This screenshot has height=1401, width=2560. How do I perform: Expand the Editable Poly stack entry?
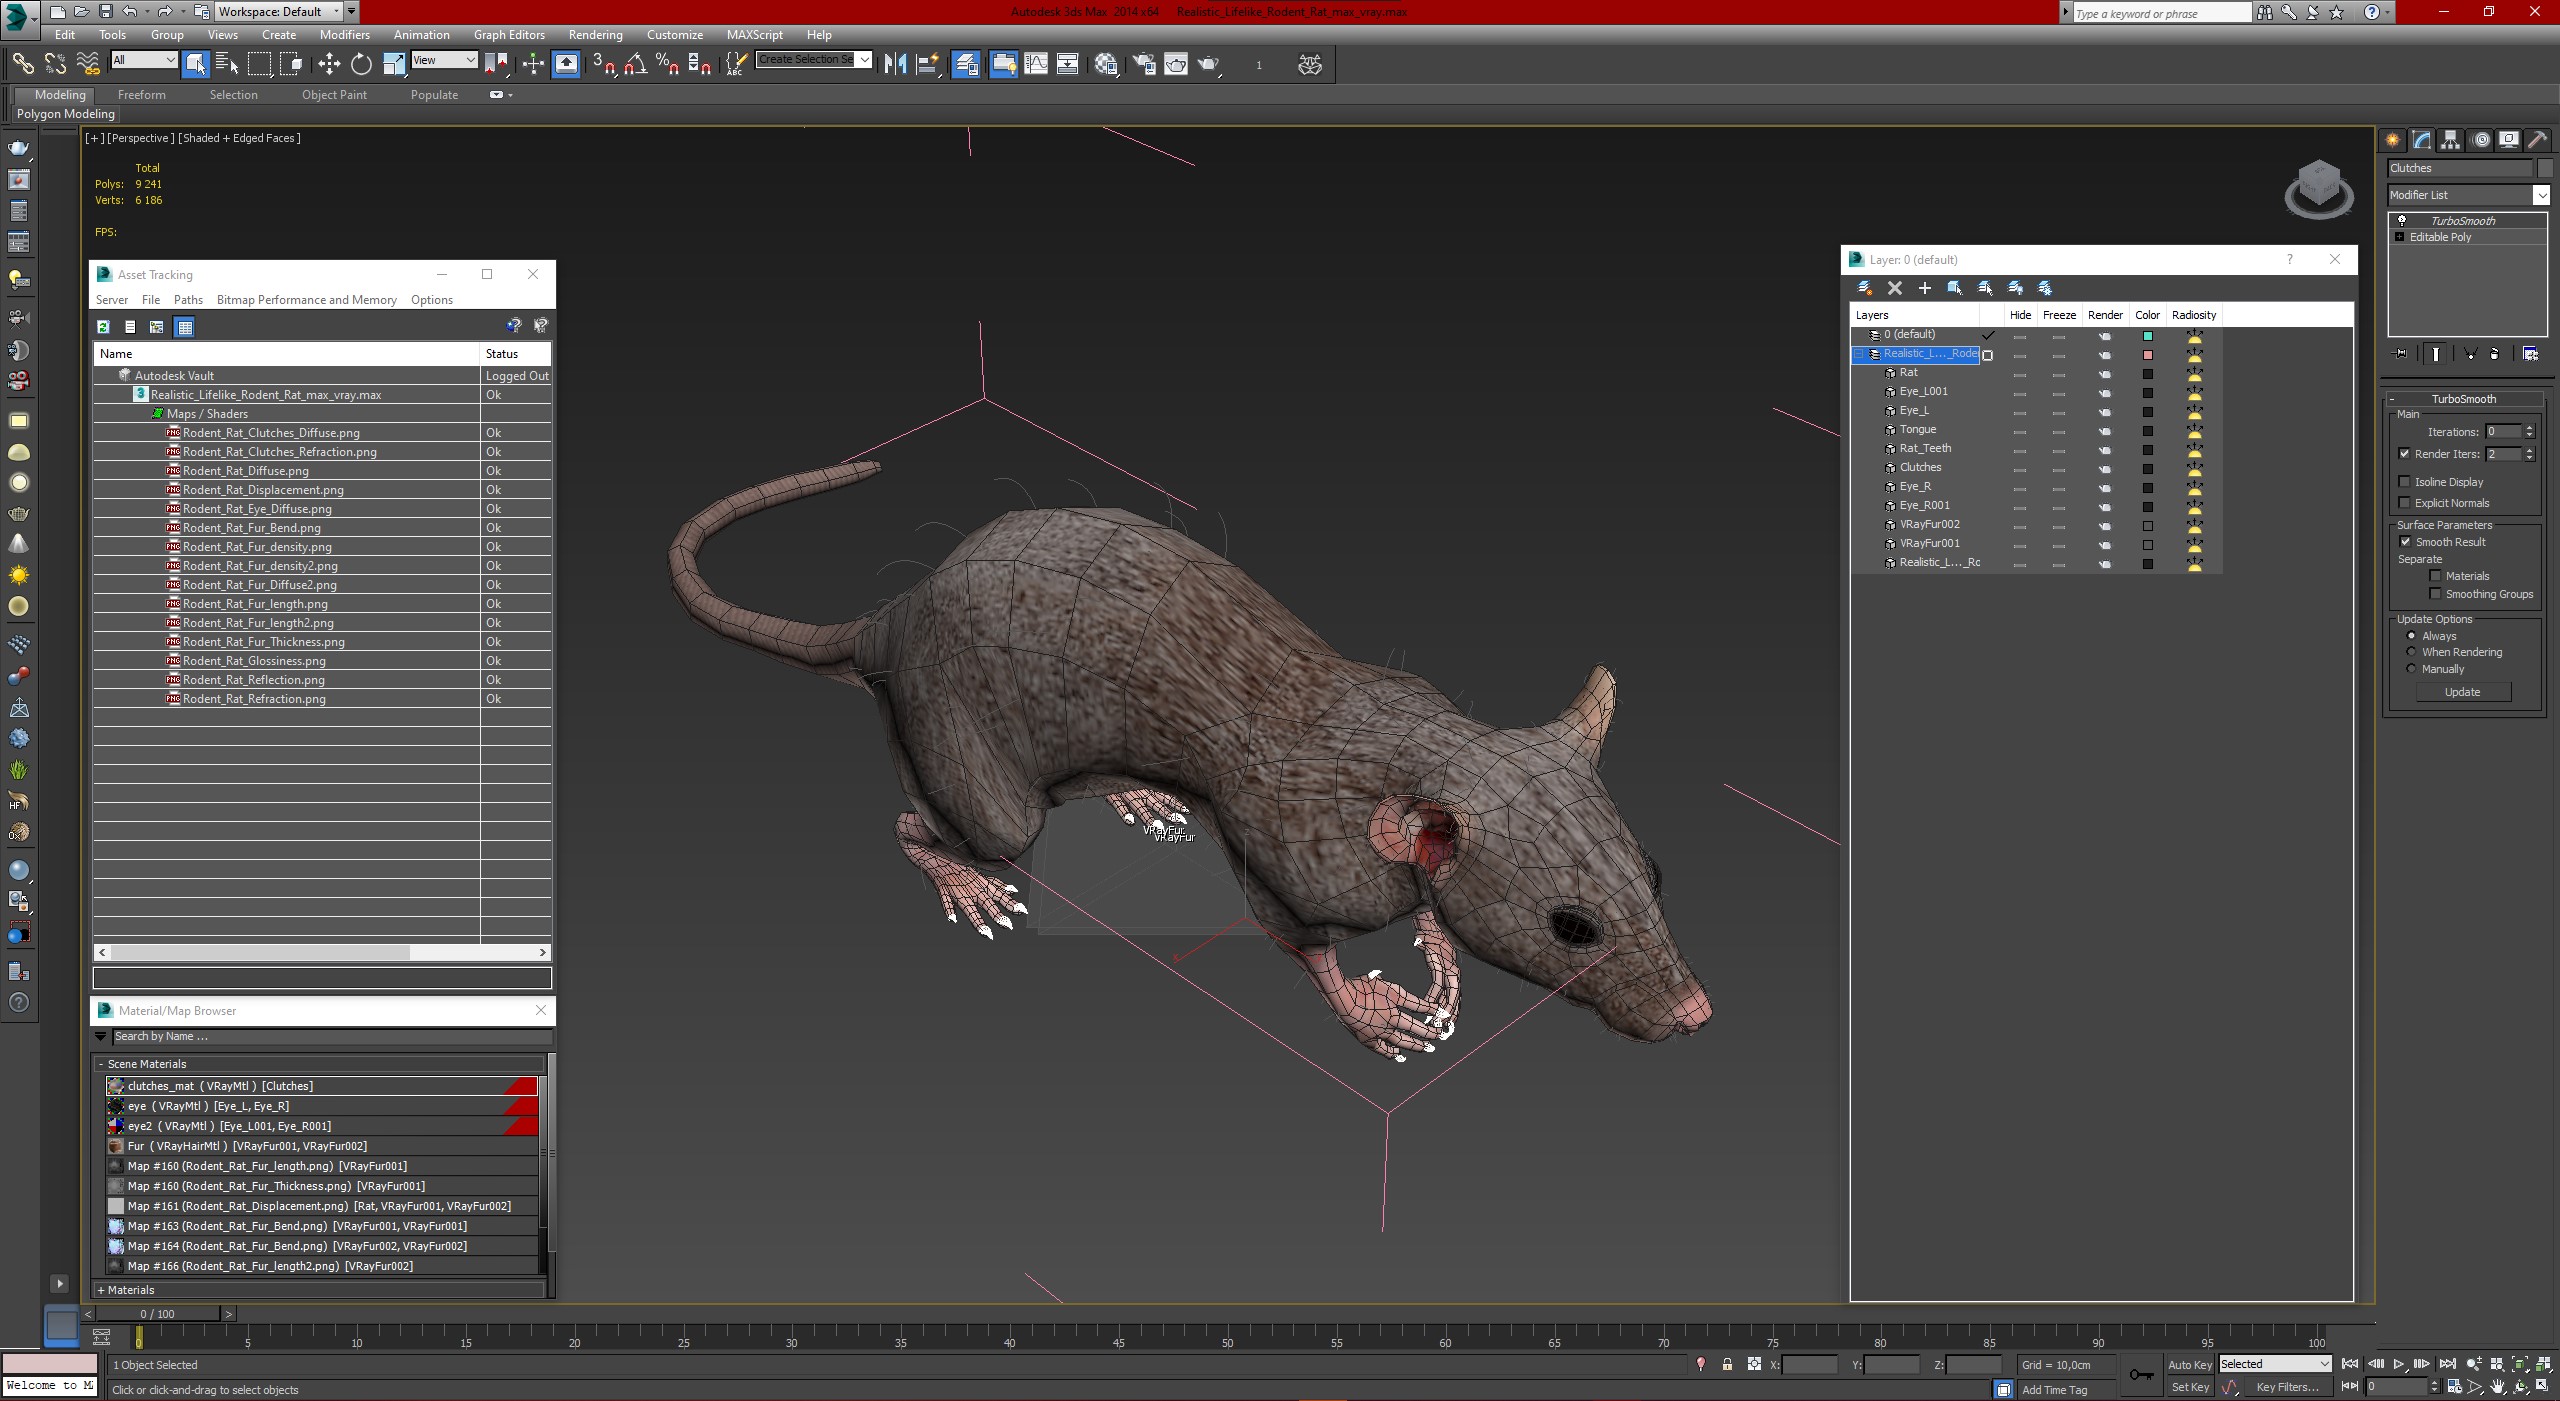click(2399, 237)
